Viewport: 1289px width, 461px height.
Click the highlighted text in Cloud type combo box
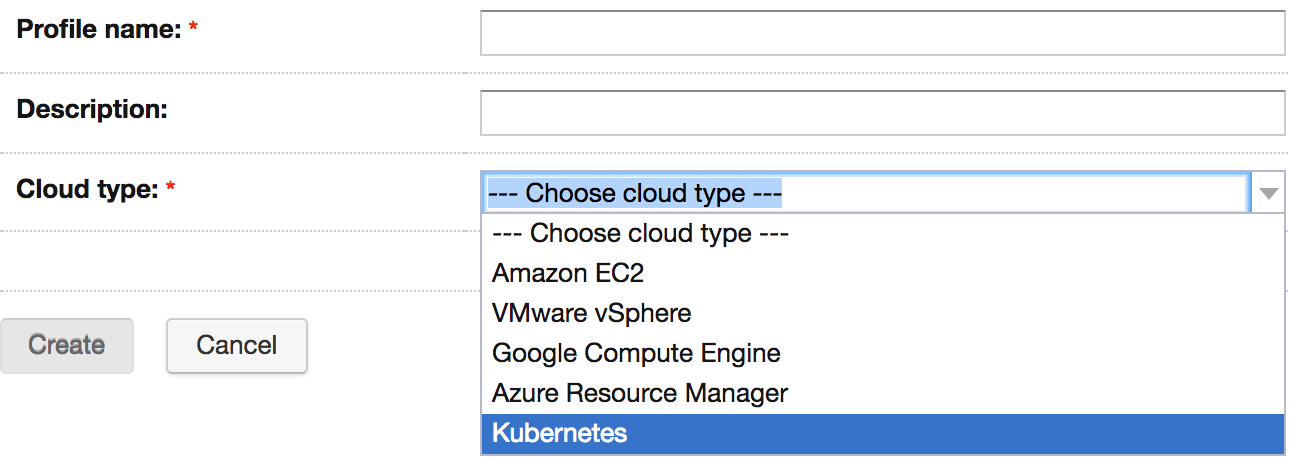634,193
